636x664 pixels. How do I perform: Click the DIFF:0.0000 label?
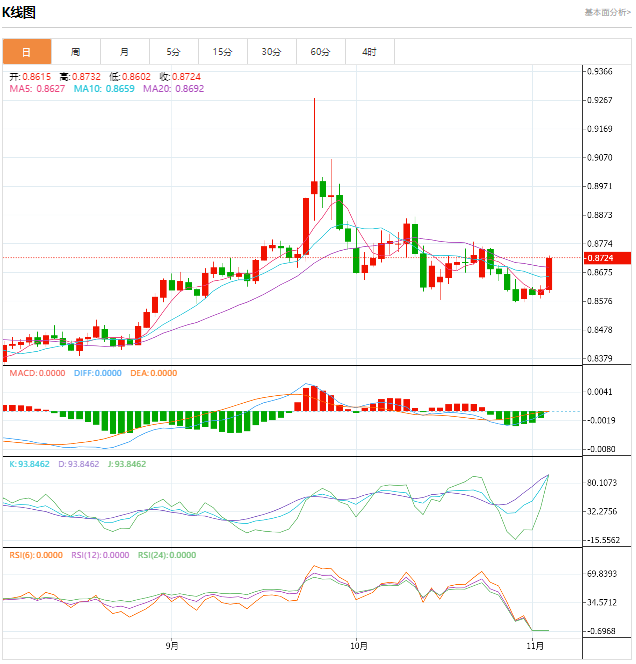point(98,374)
